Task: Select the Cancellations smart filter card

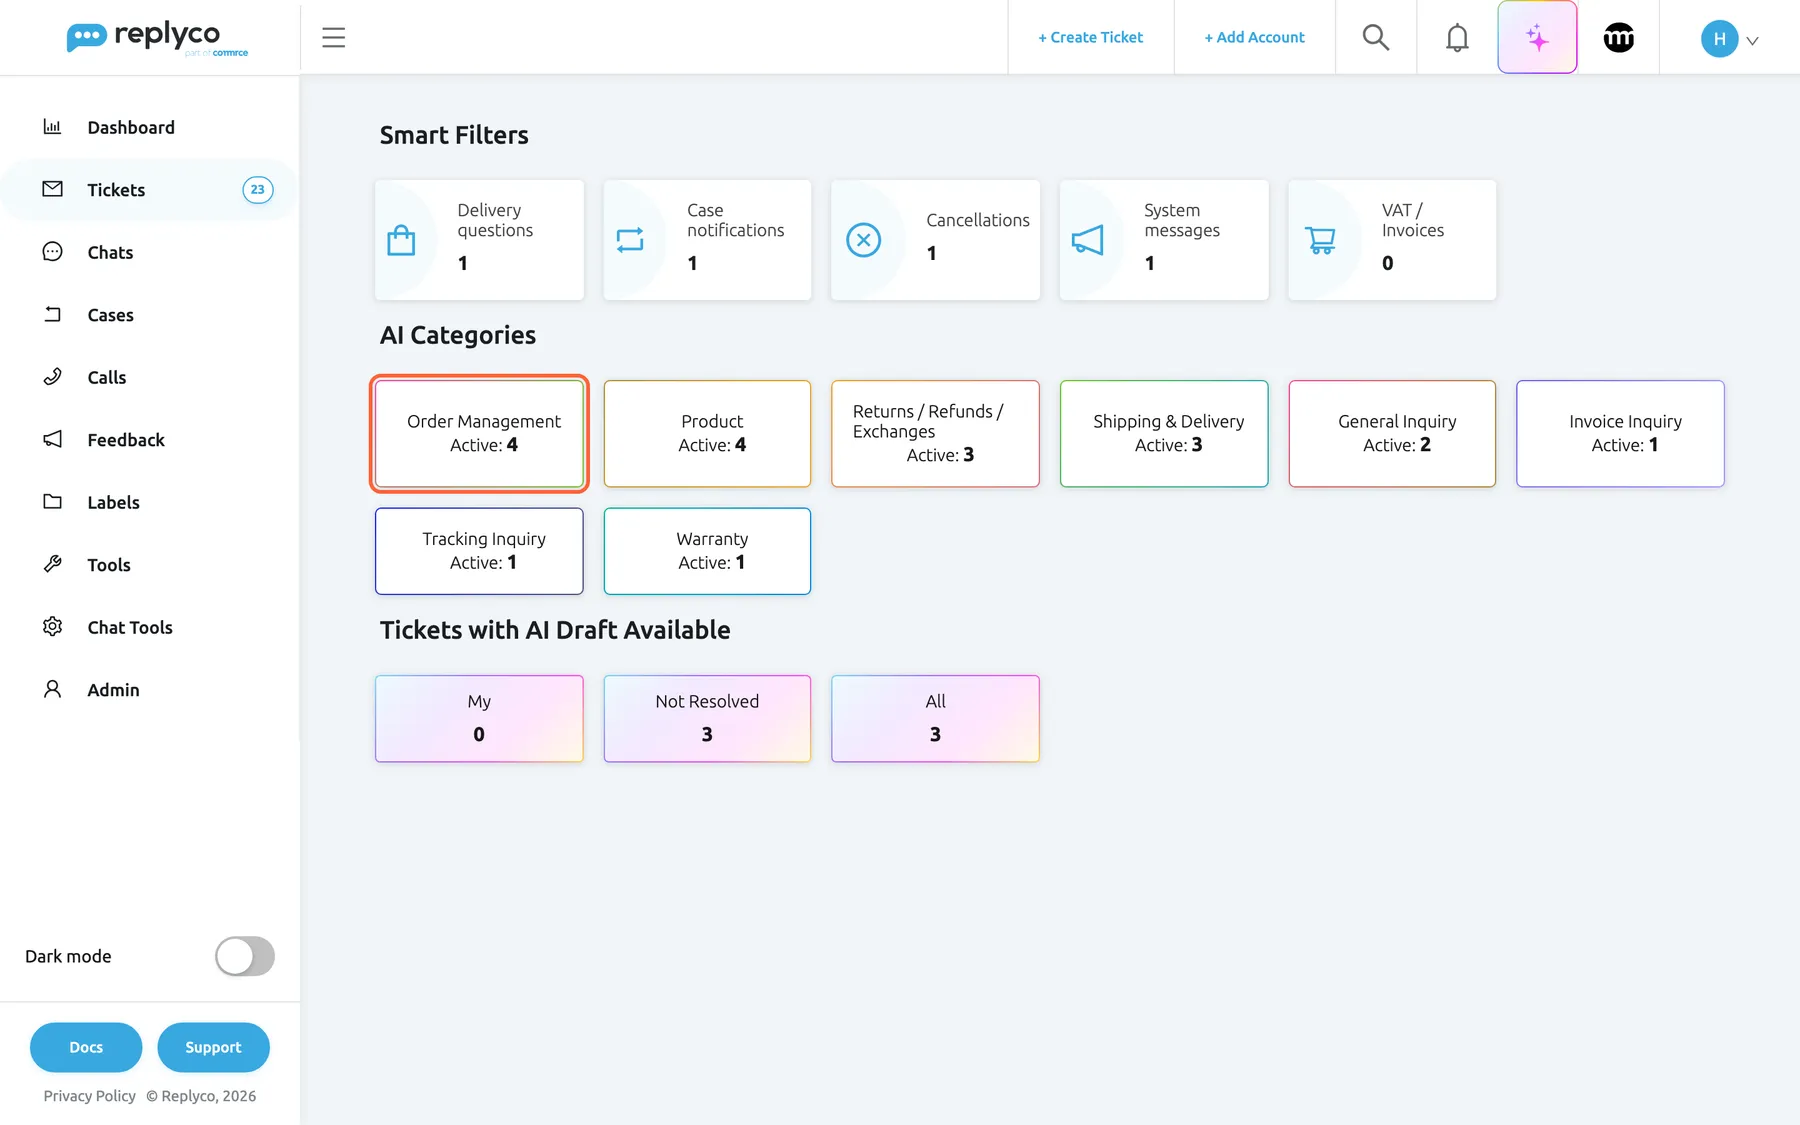Action: [935, 240]
